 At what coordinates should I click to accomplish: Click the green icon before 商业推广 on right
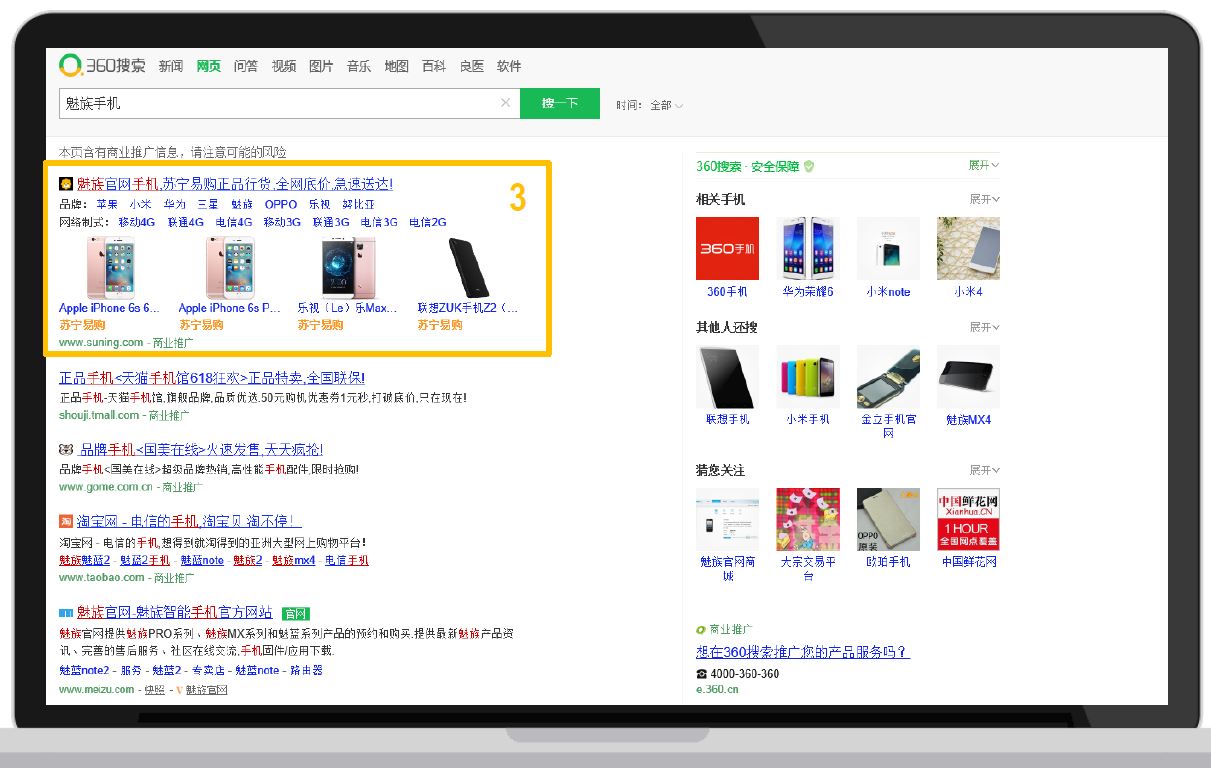tap(701, 630)
